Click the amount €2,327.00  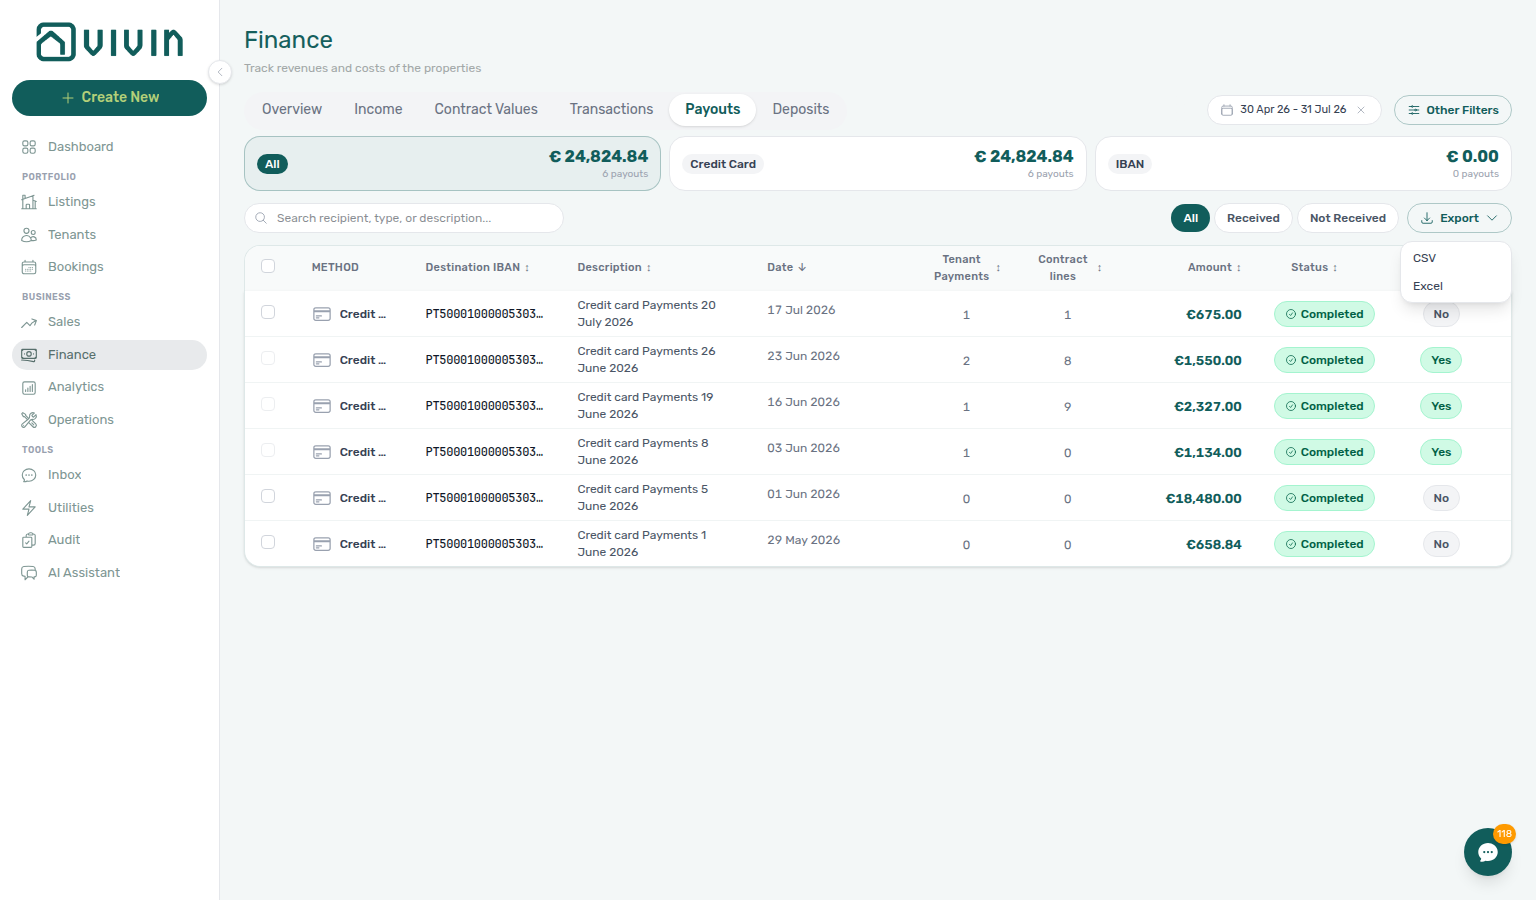1208,406
